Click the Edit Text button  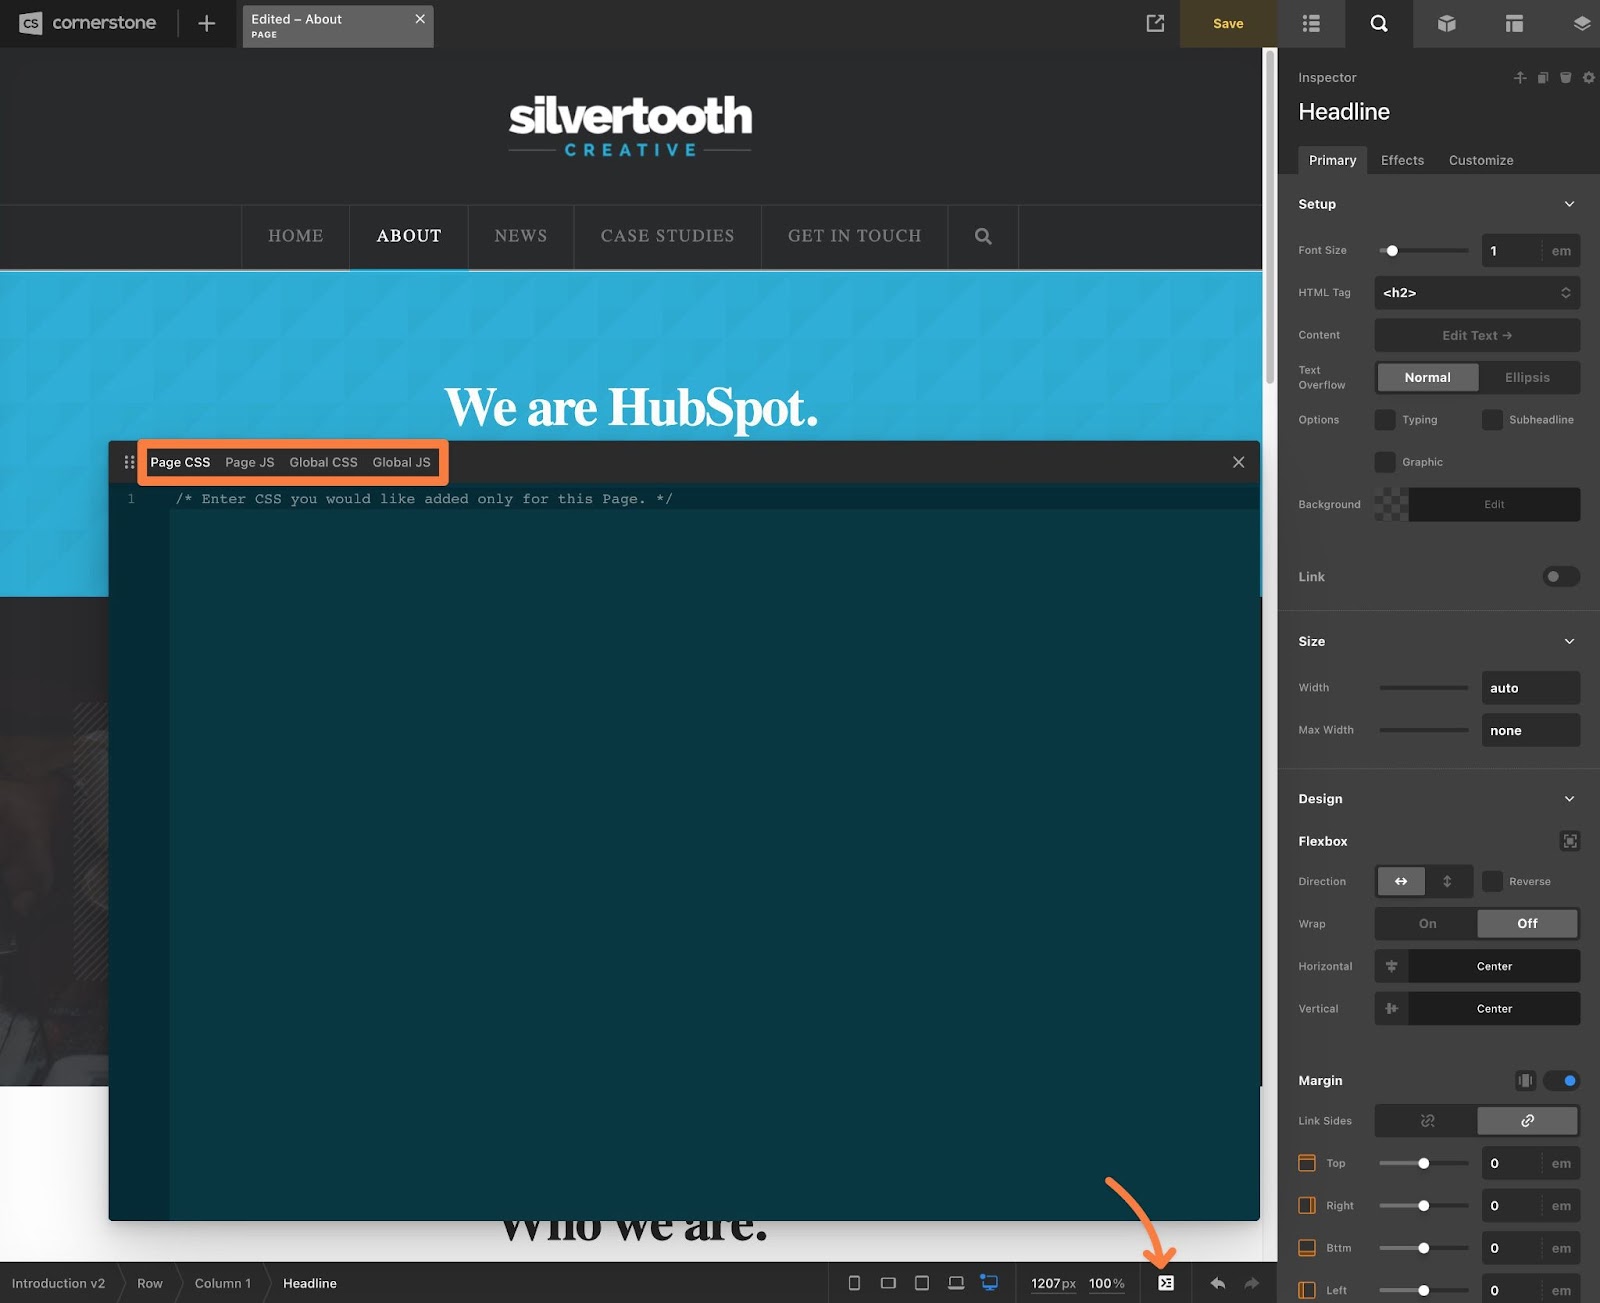pyautogui.click(x=1476, y=335)
